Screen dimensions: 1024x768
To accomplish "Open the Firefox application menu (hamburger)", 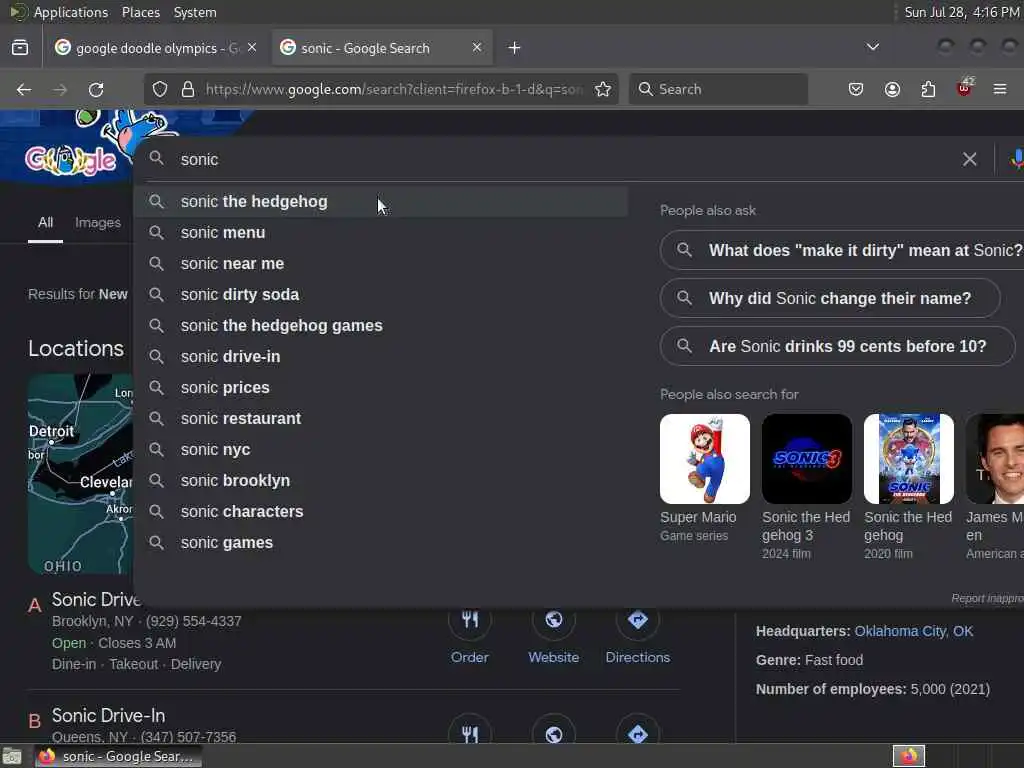I will point(1000,89).
